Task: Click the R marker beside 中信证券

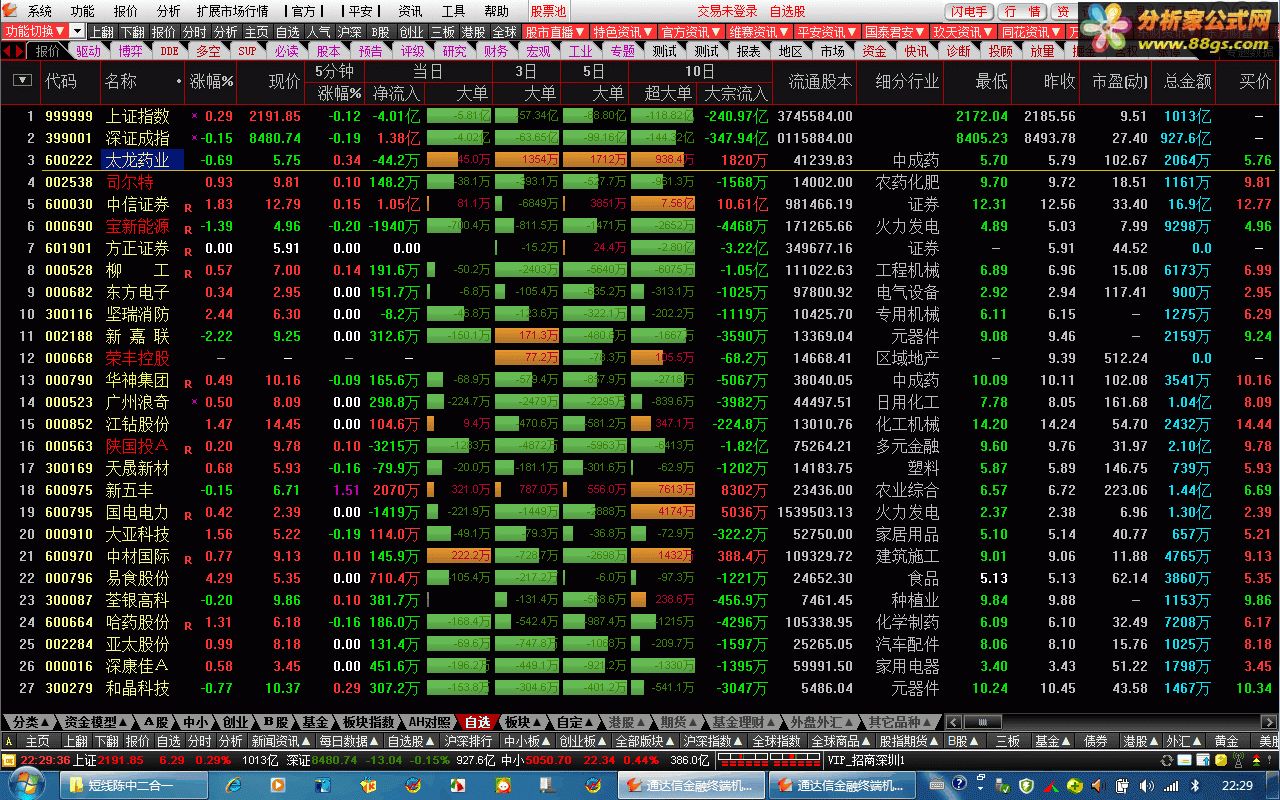Action: [x=187, y=208]
